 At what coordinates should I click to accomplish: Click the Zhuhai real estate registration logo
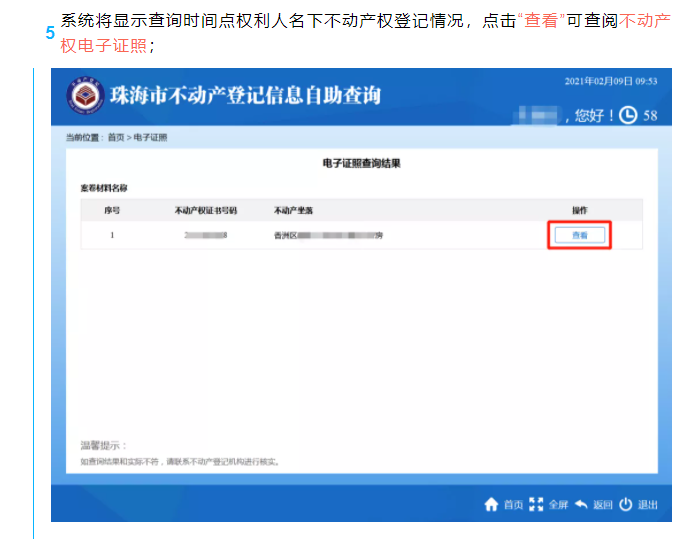pos(85,97)
